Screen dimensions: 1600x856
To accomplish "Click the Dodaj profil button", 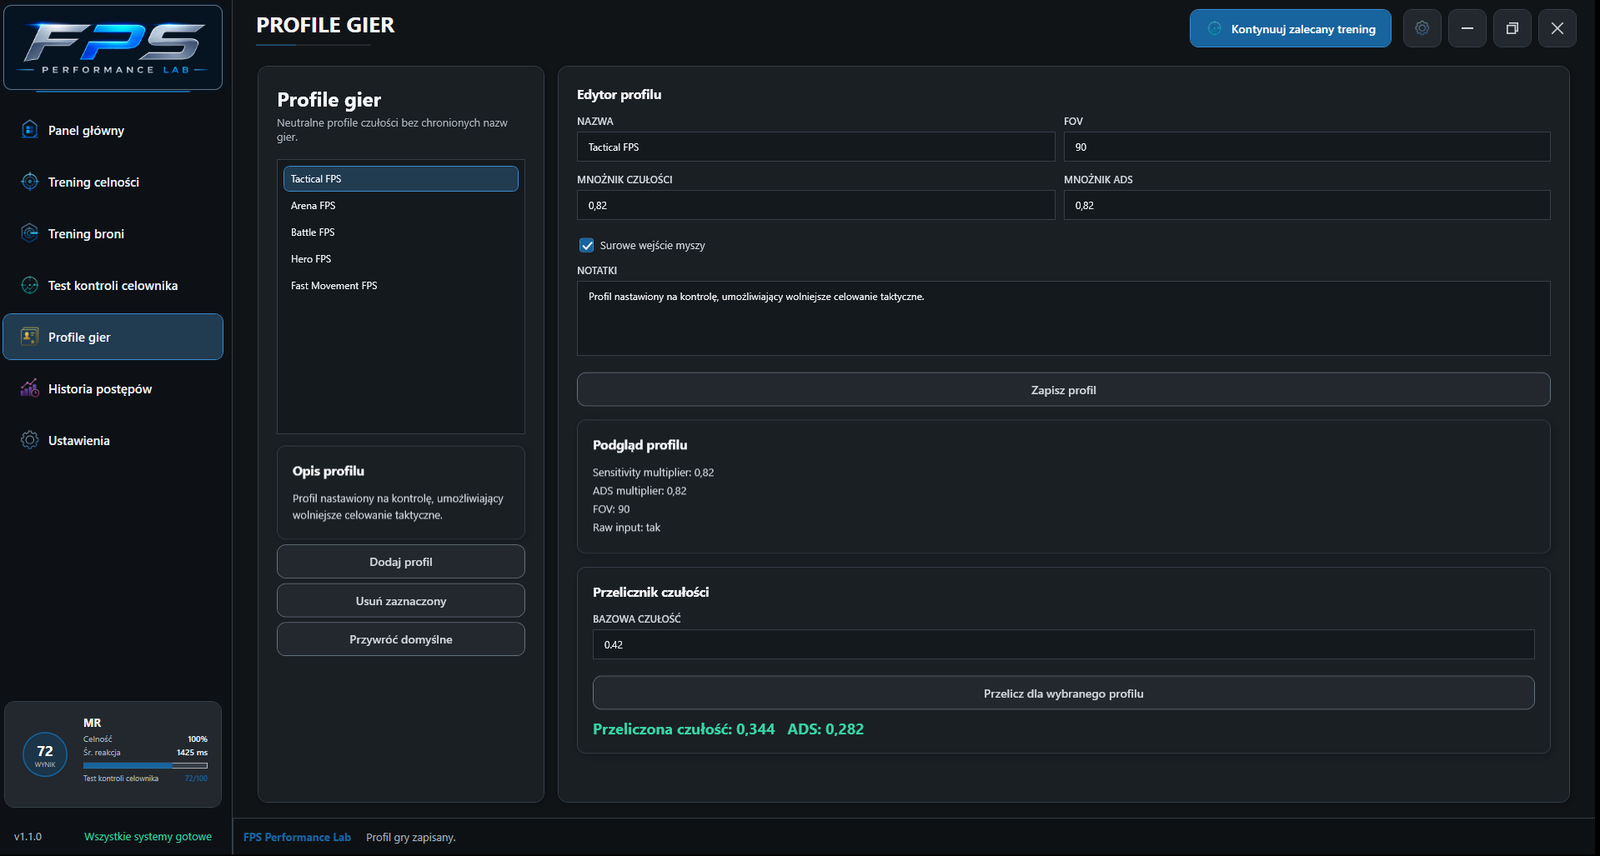I will click(x=400, y=562).
